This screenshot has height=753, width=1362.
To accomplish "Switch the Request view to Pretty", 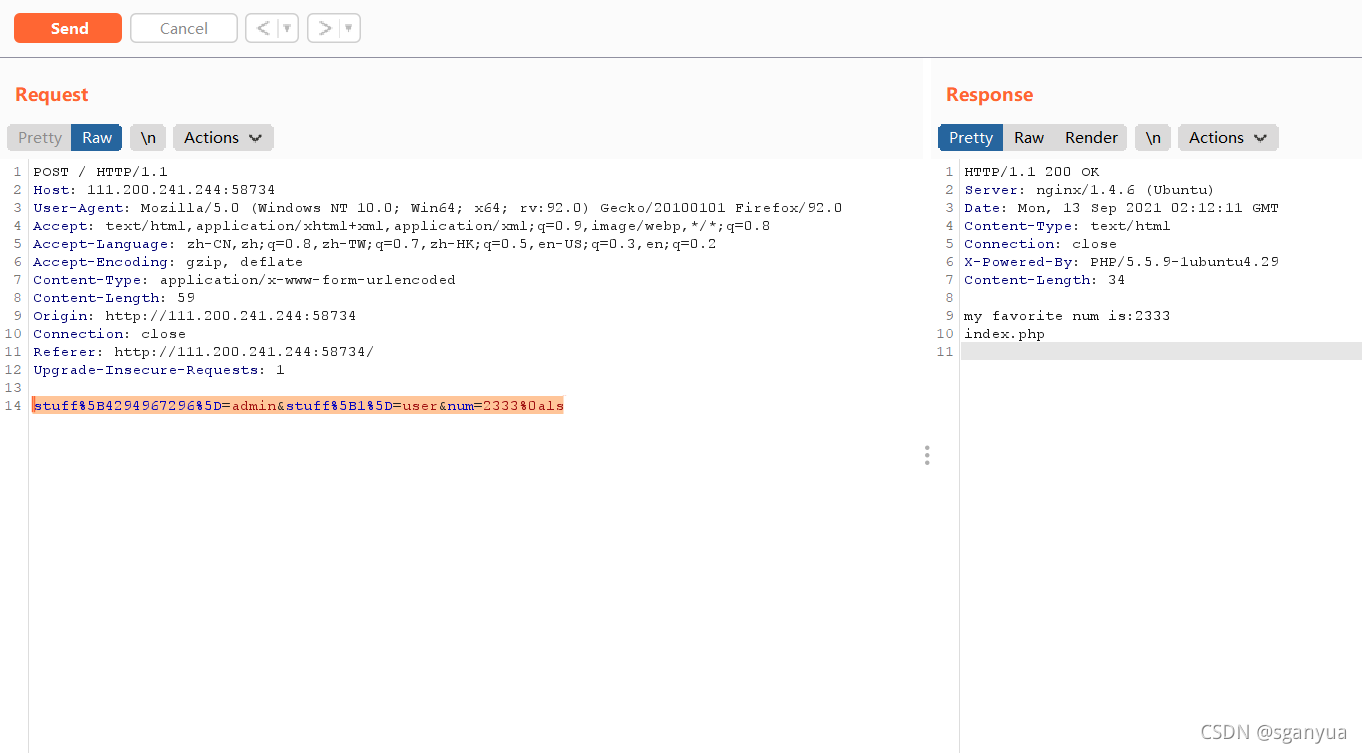I will [x=38, y=137].
